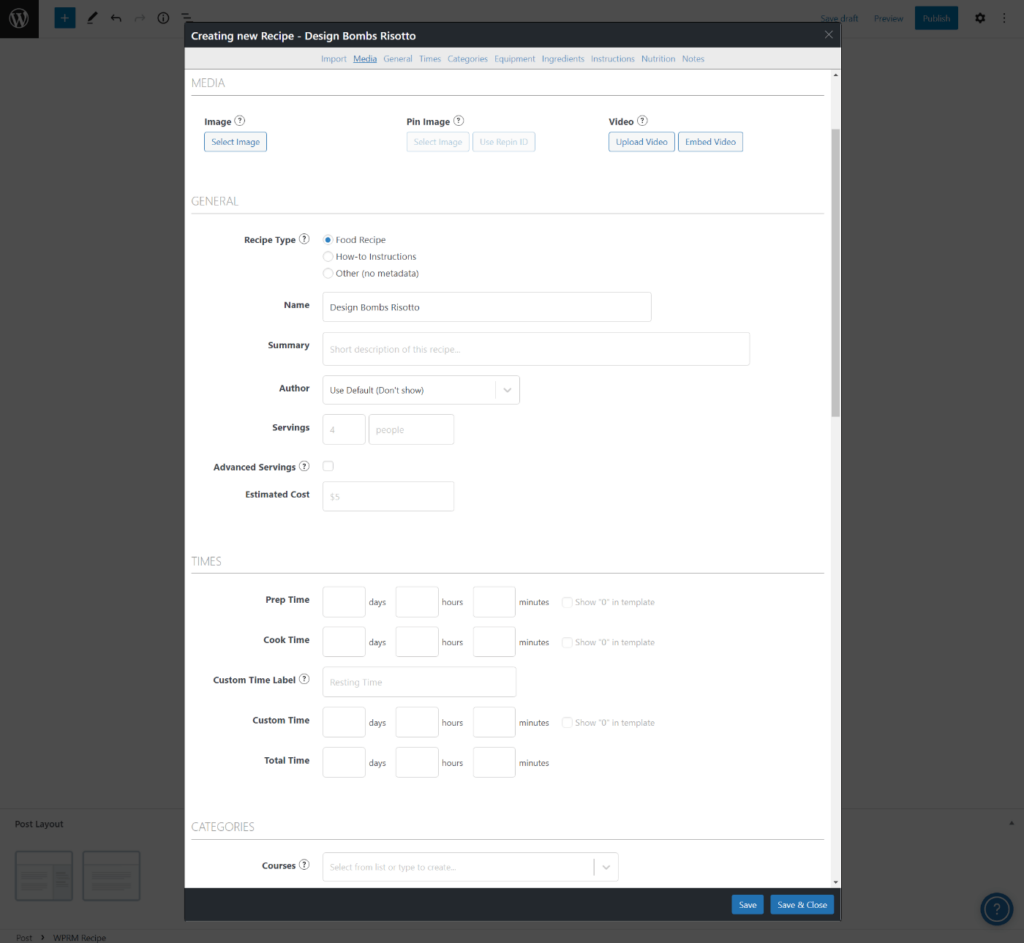Click the modal vertical scrollbar thumb
The height and width of the screenshot is (943, 1024).
(x=835, y=272)
